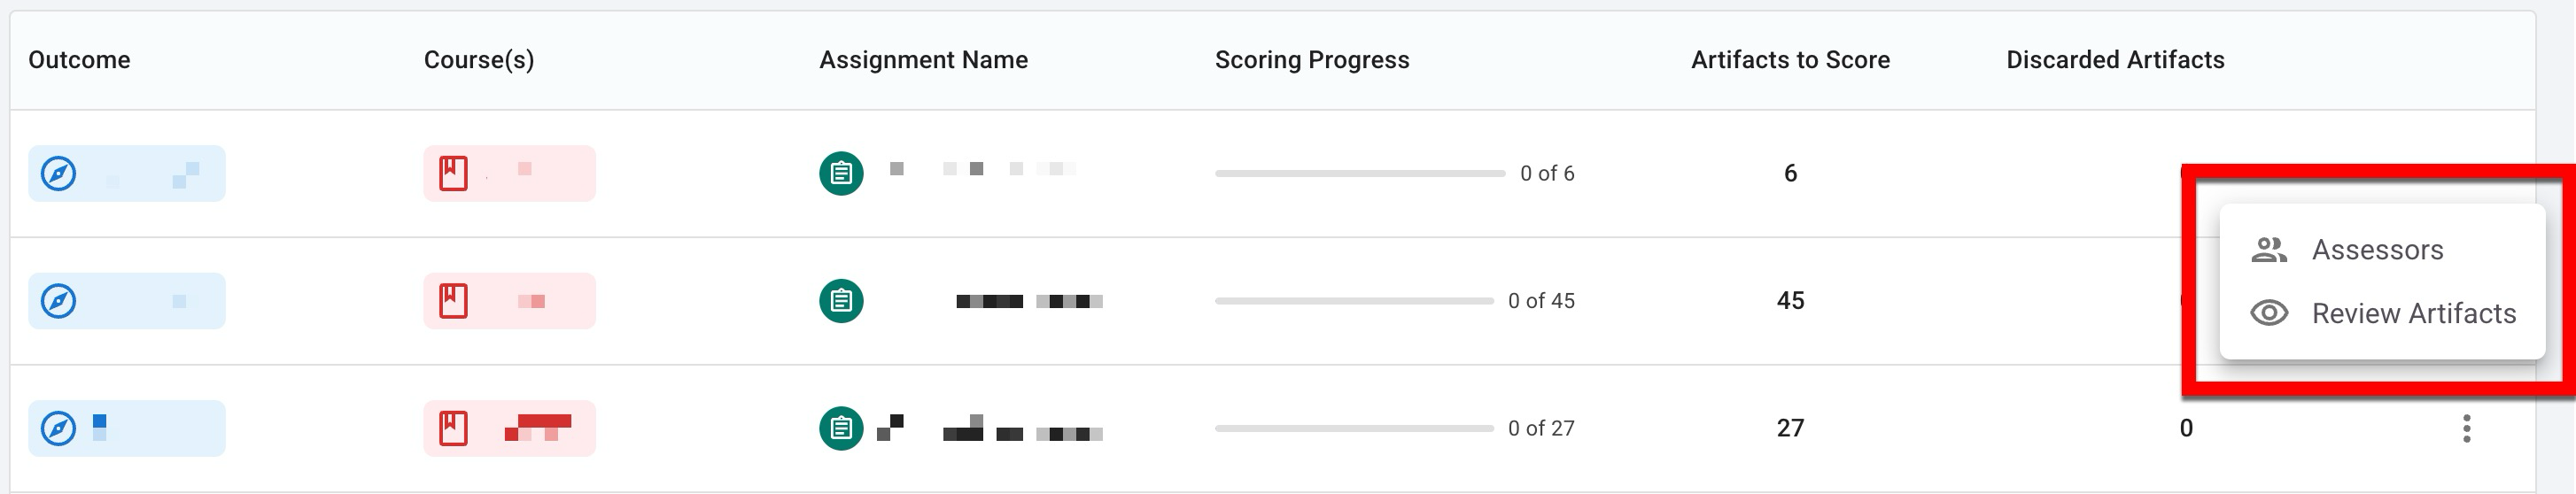This screenshot has height=494, width=2576.
Task: Sort by the Assignment Name column header
Action: (x=923, y=60)
